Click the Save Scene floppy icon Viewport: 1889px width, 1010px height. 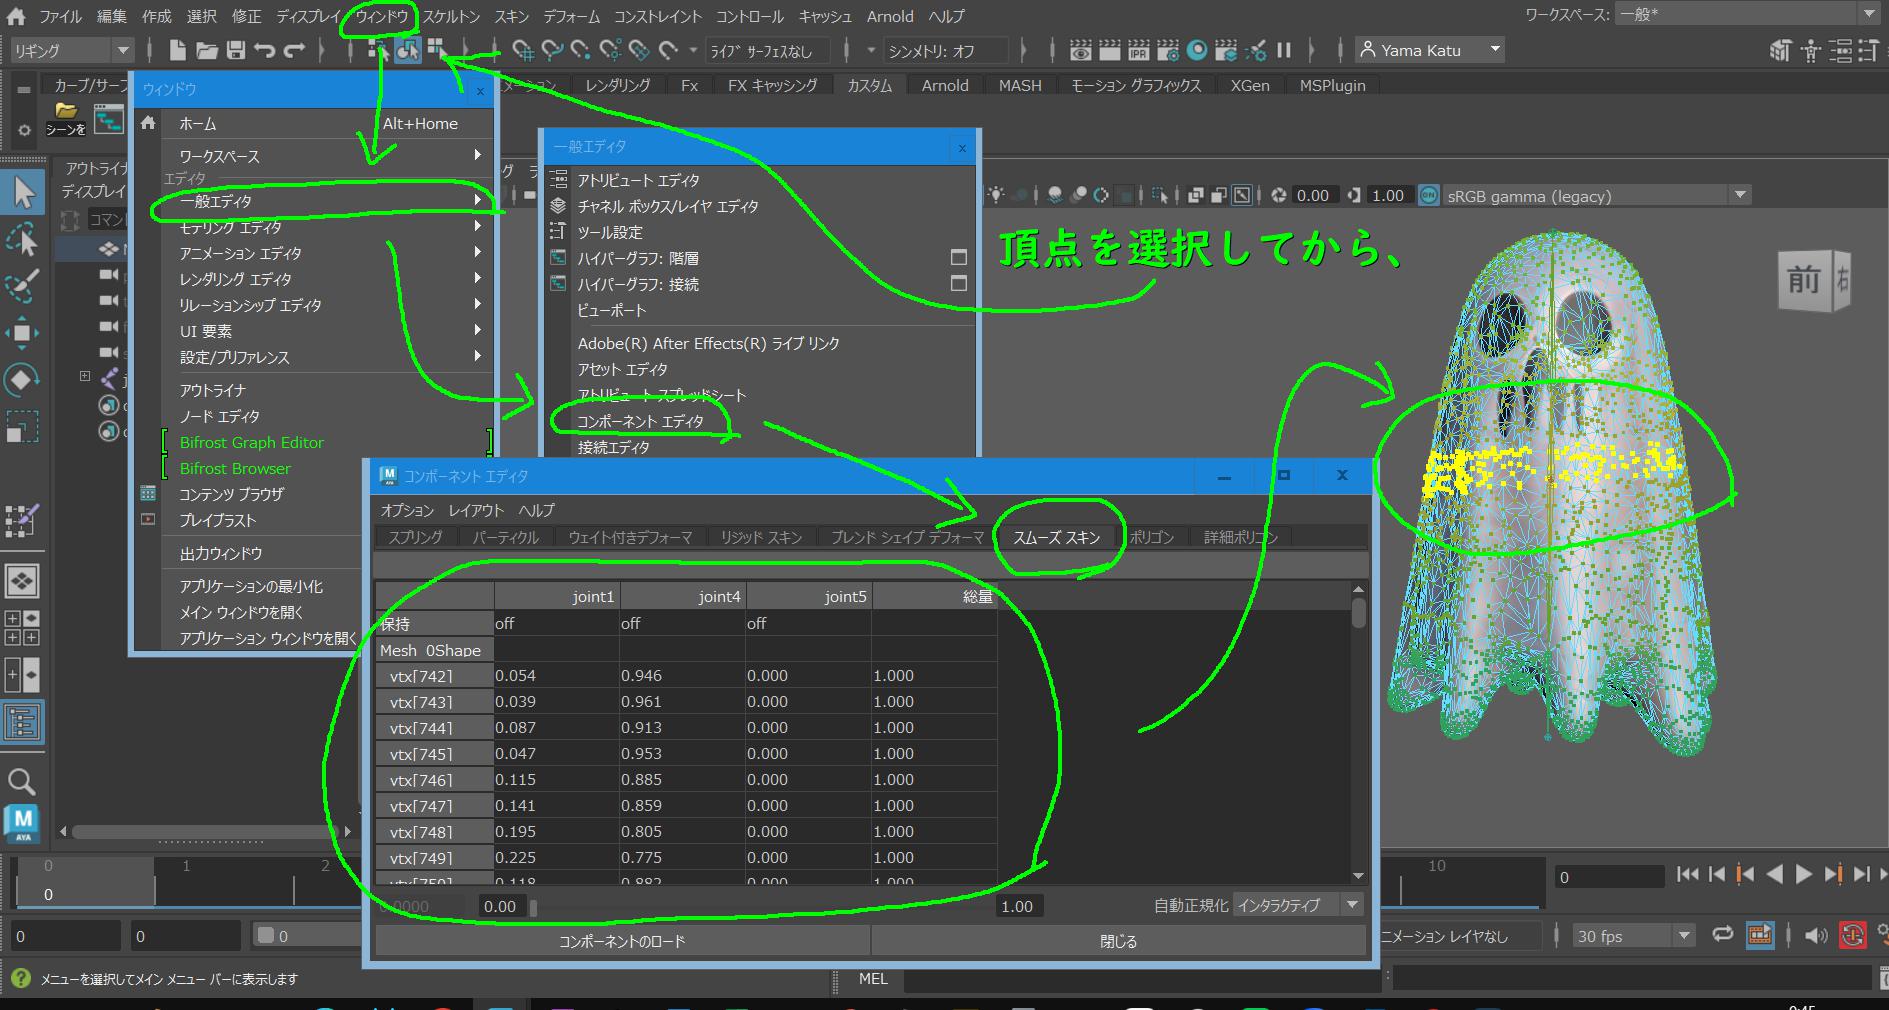point(236,50)
